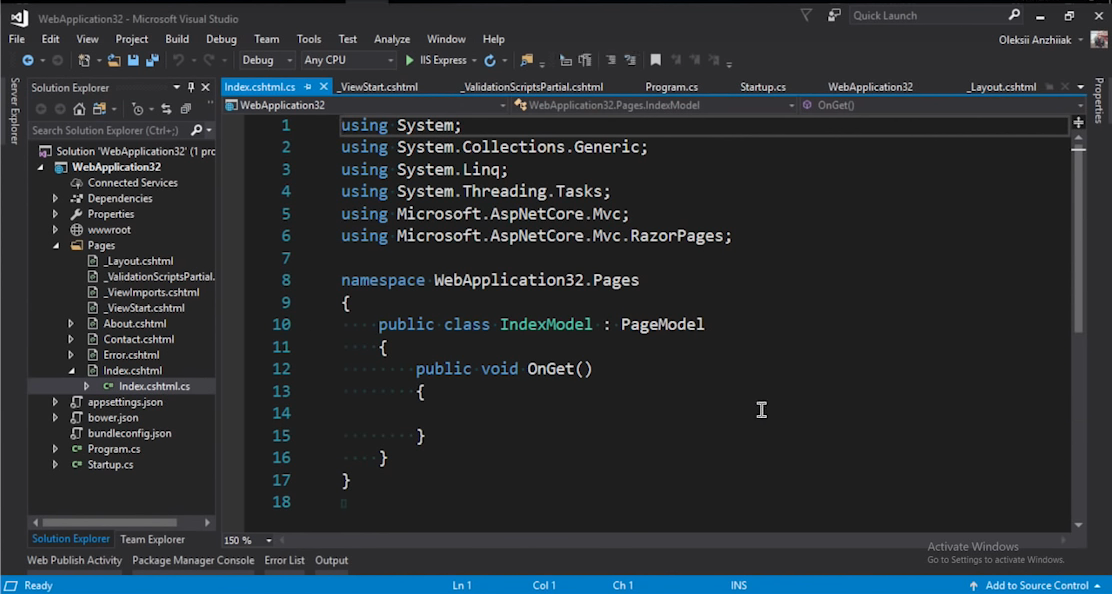The width and height of the screenshot is (1112, 594).
Task: Click the browser Refresh icon in toolbar
Action: click(490, 60)
